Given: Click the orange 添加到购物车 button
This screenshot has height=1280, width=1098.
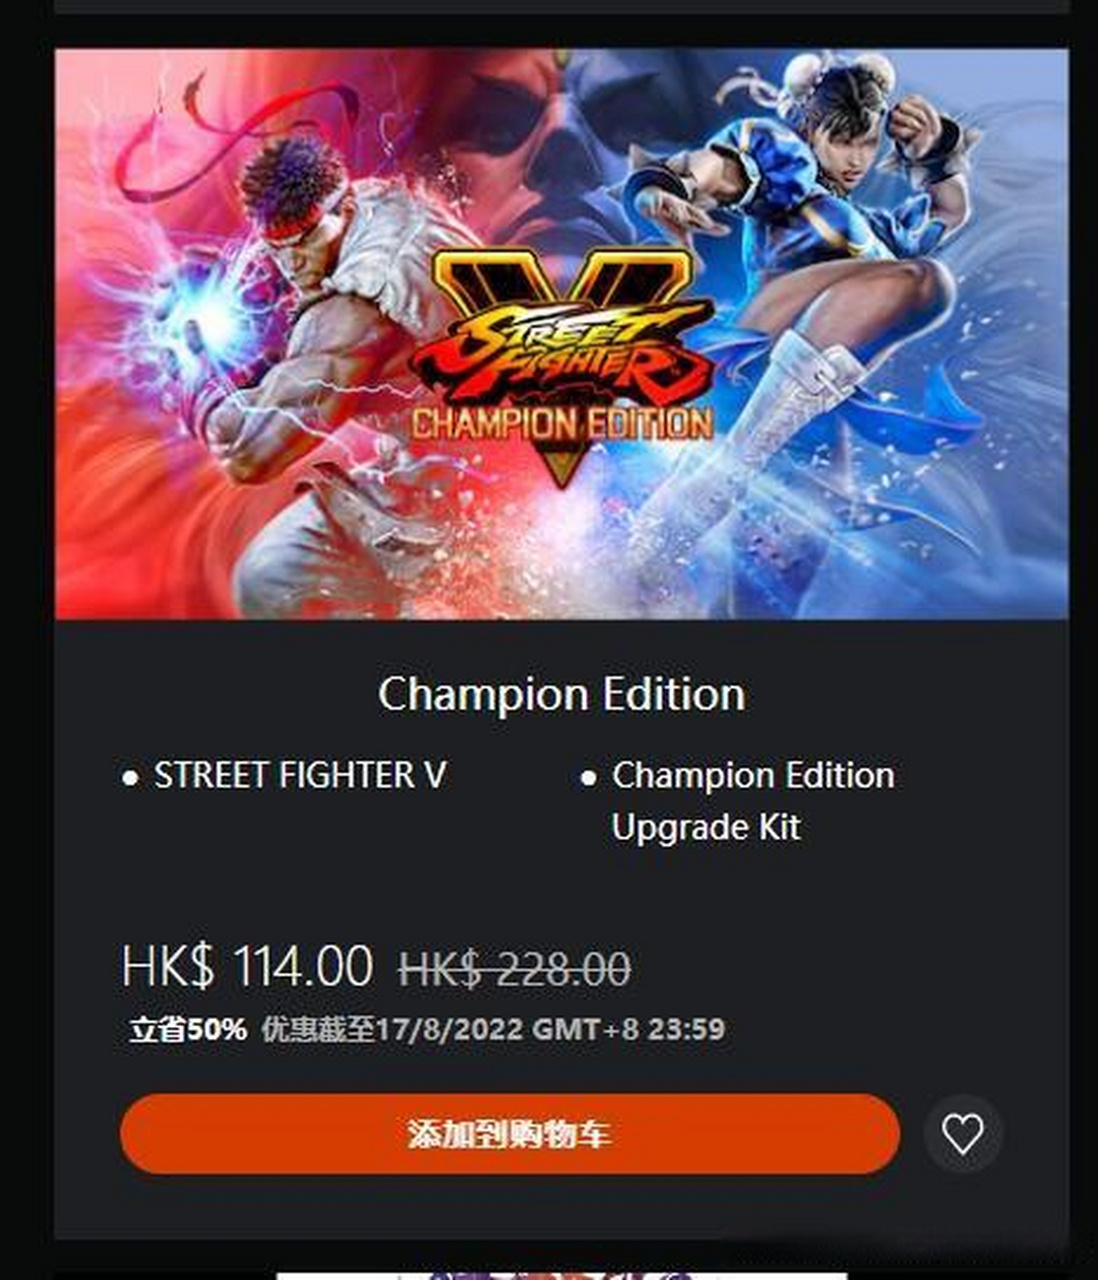Looking at the screenshot, I should 510,1133.
